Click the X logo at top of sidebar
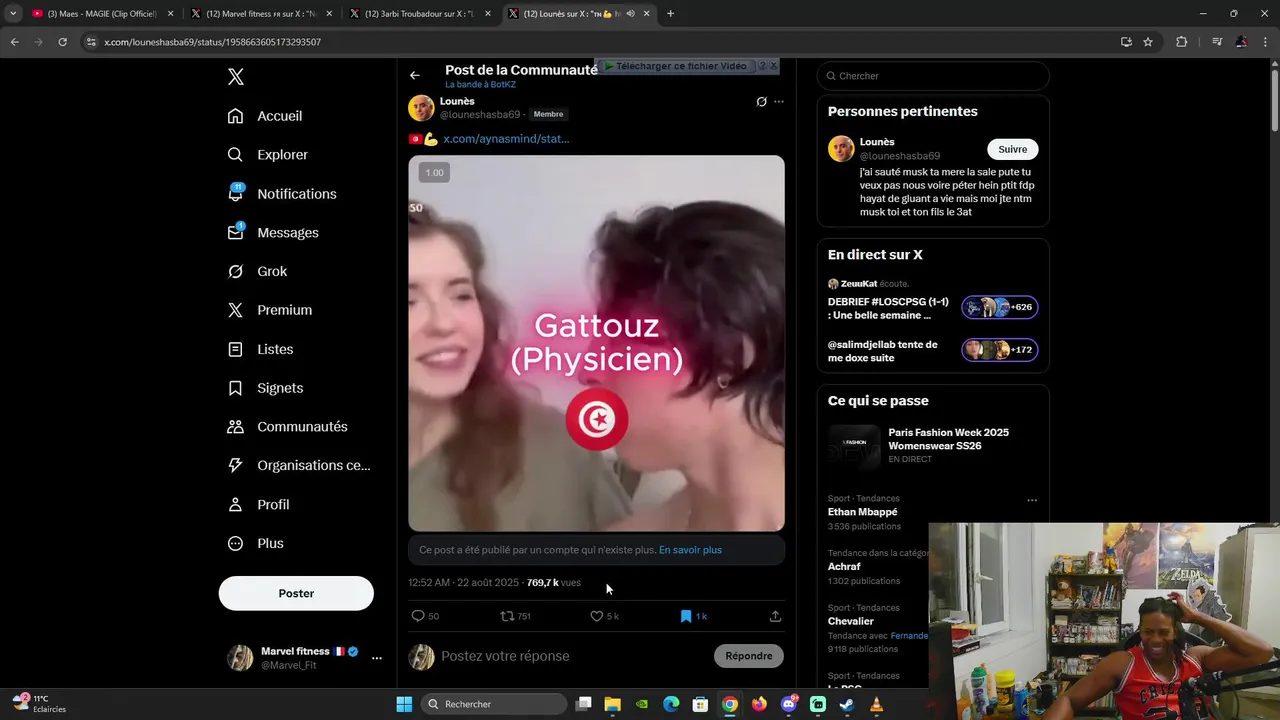This screenshot has height=720, width=1280. (x=235, y=77)
